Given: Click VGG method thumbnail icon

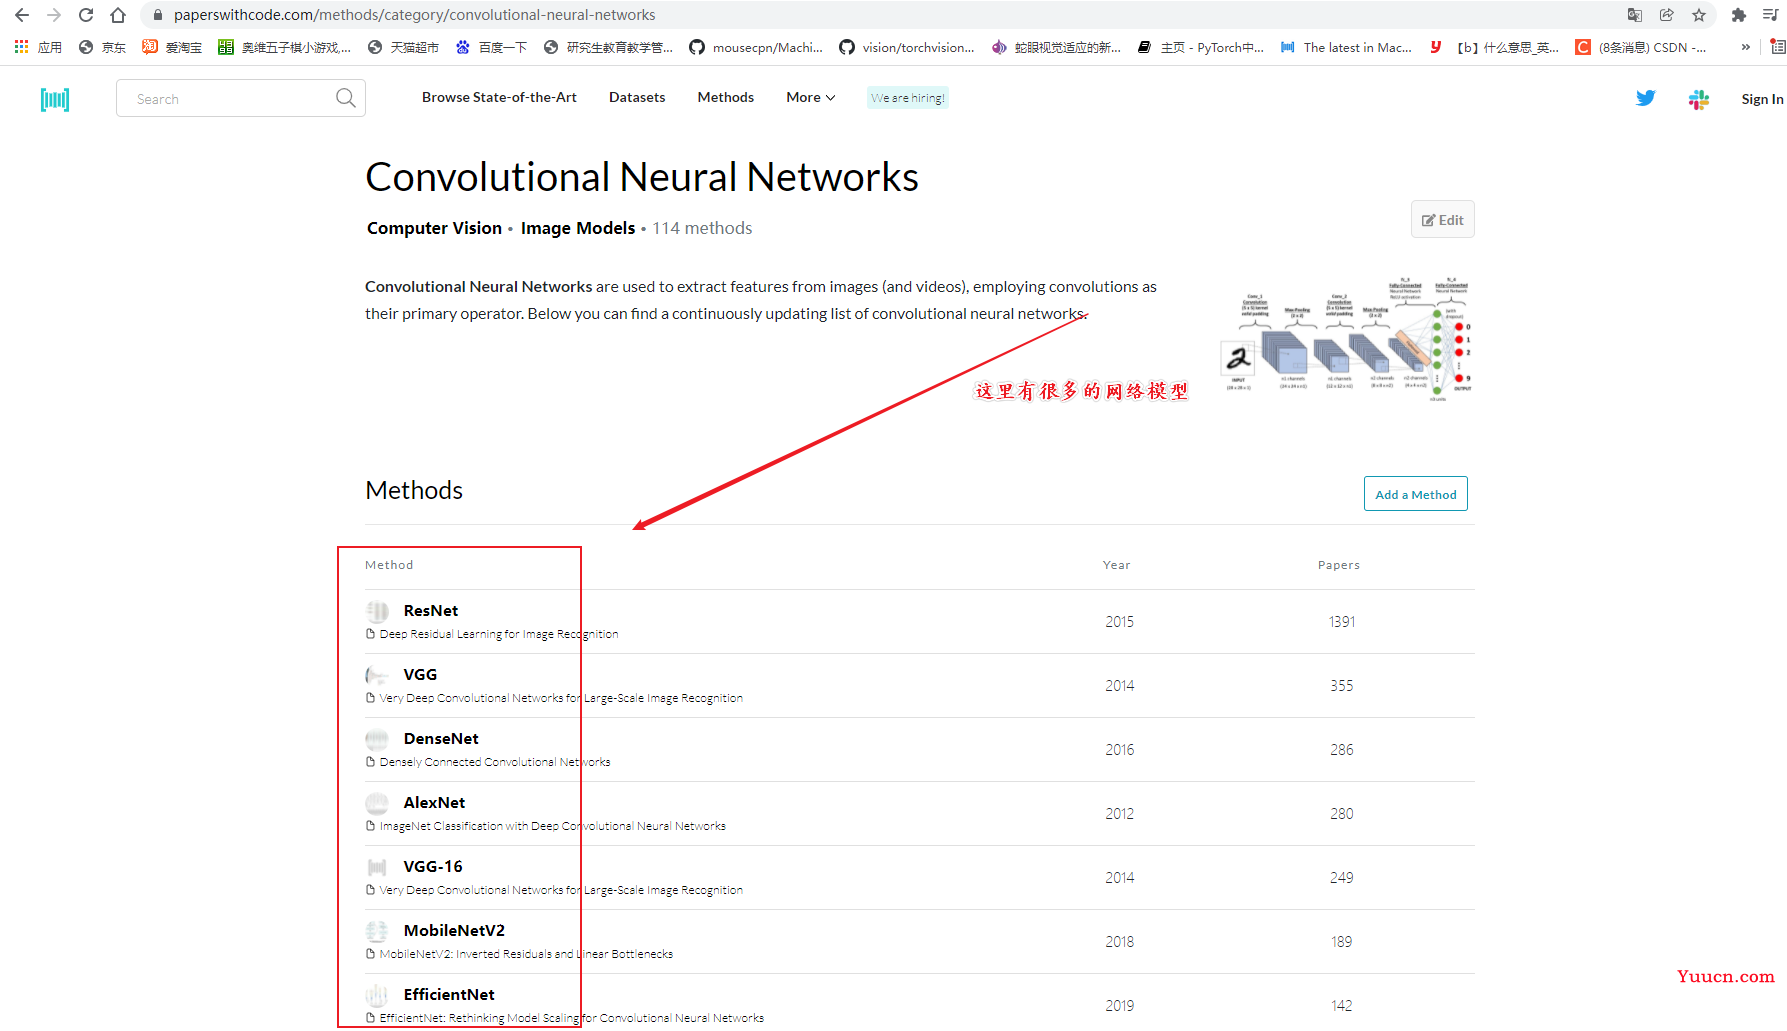Looking at the screenshot, I should click(377, 675).
